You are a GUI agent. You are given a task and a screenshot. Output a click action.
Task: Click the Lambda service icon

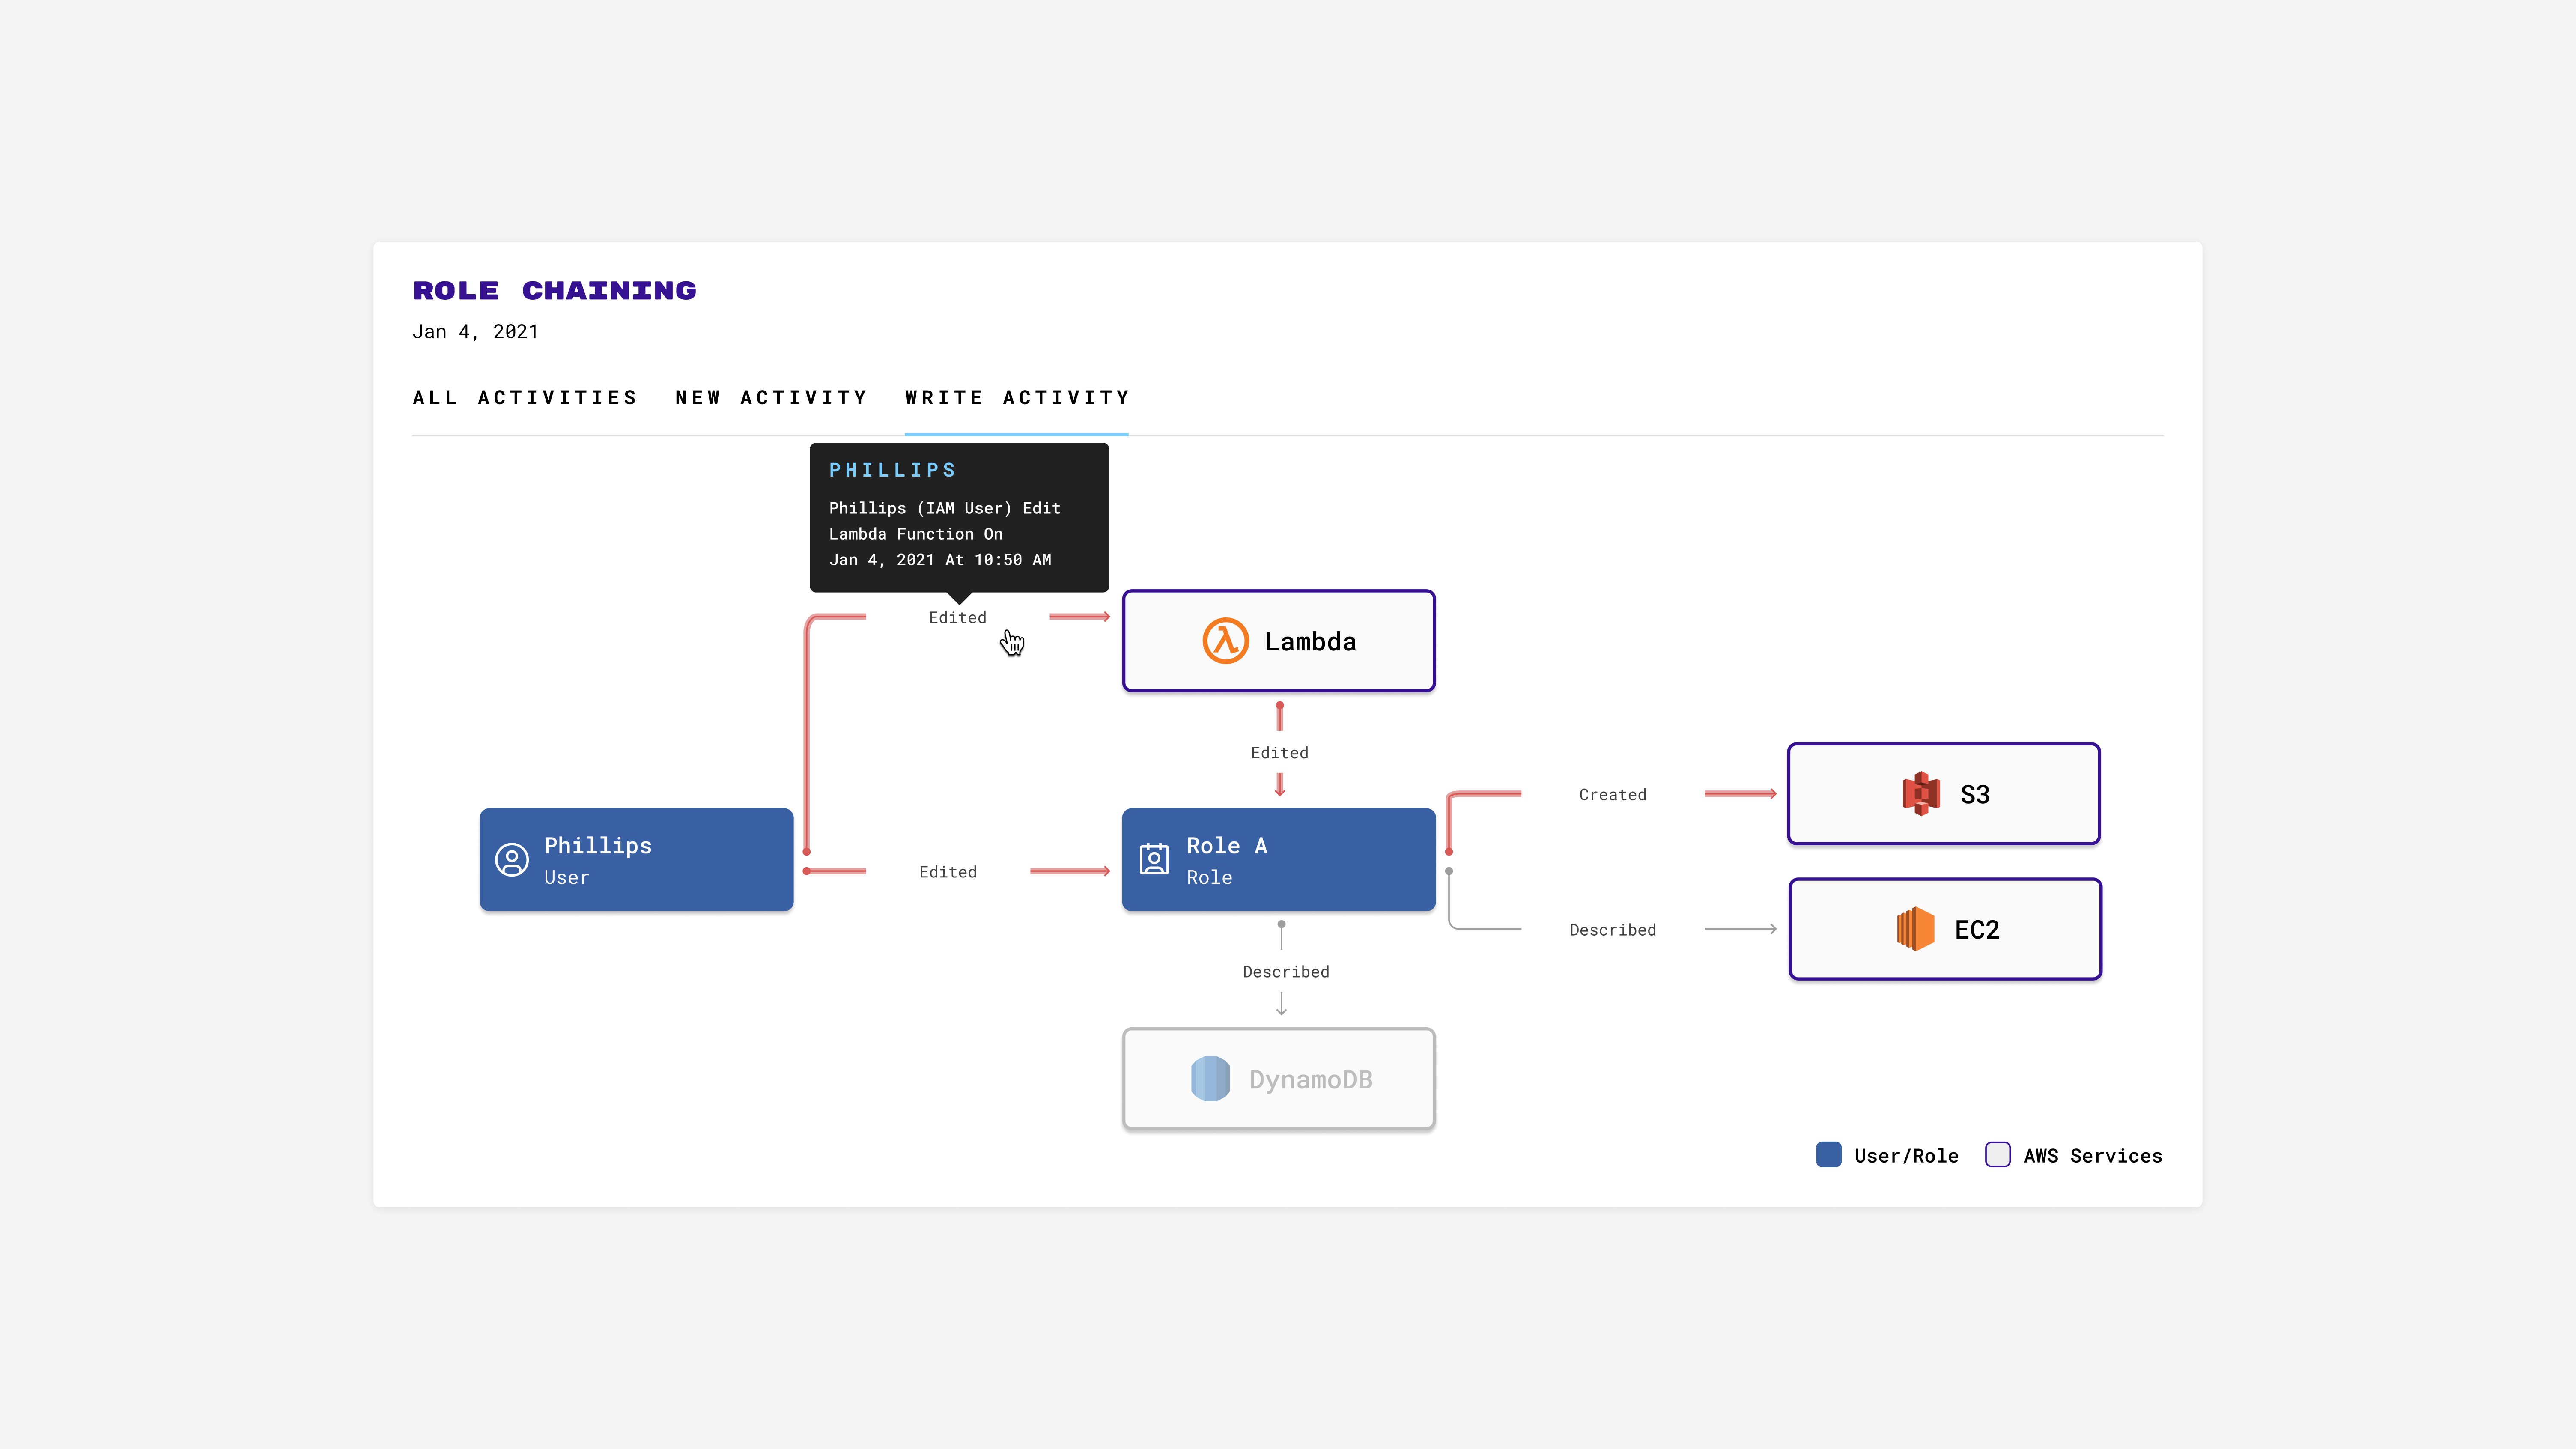(1226, 640)
